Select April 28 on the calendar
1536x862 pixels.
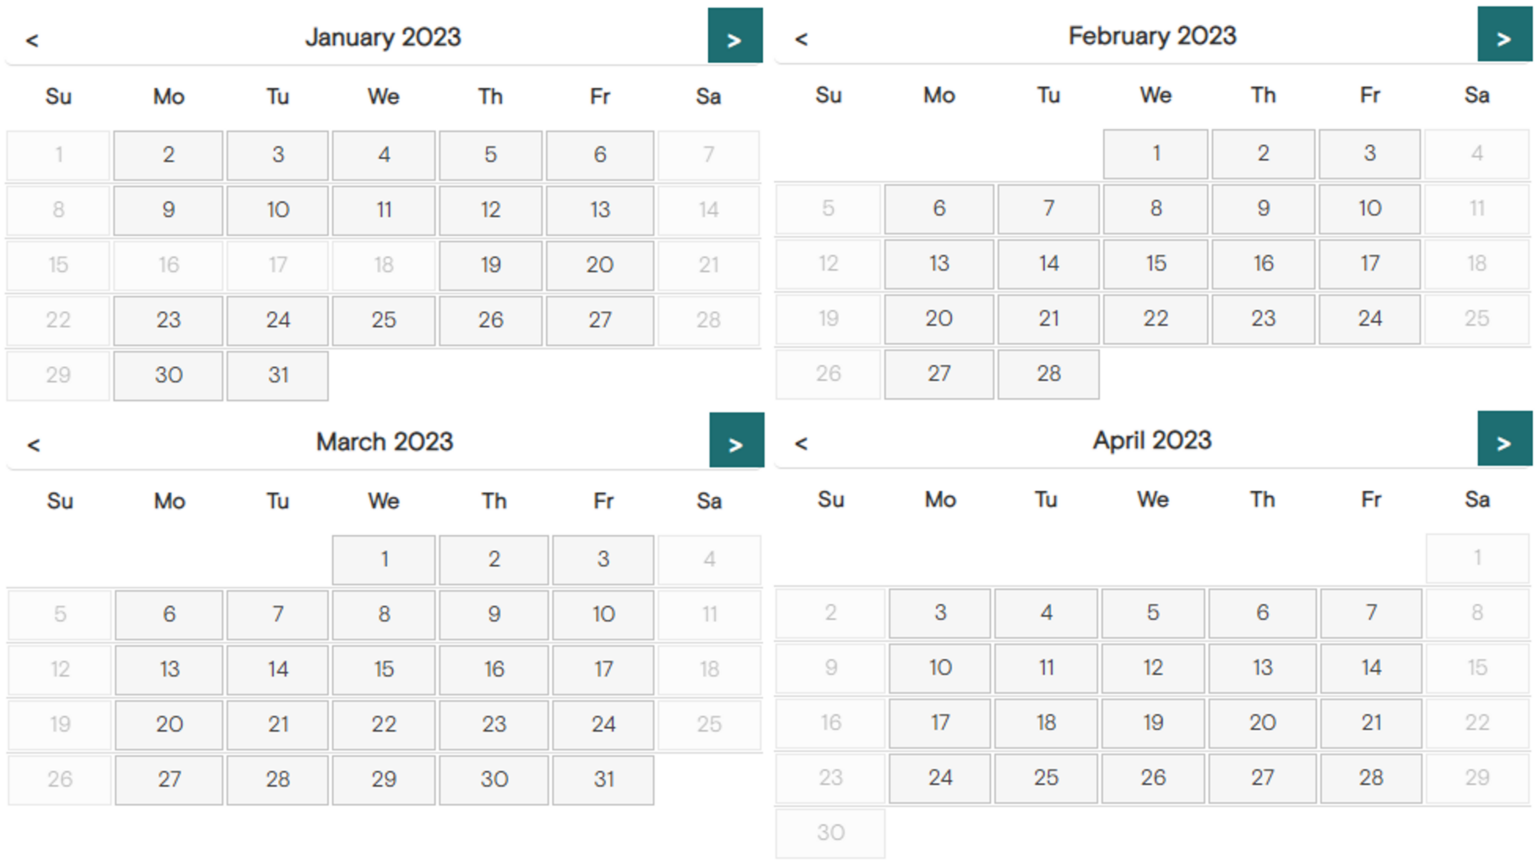(1370, 777)
